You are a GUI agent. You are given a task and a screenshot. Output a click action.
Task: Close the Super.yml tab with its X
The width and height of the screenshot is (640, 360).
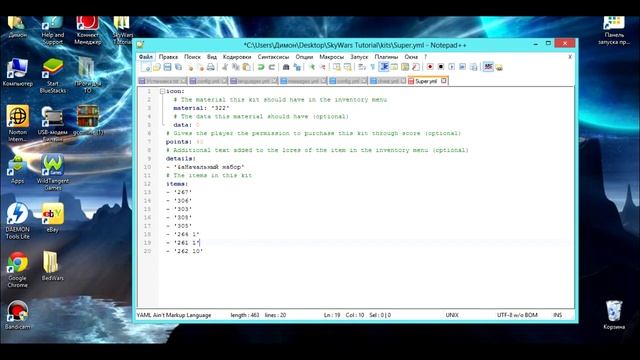pyautogui.click(x=444, y=81)
